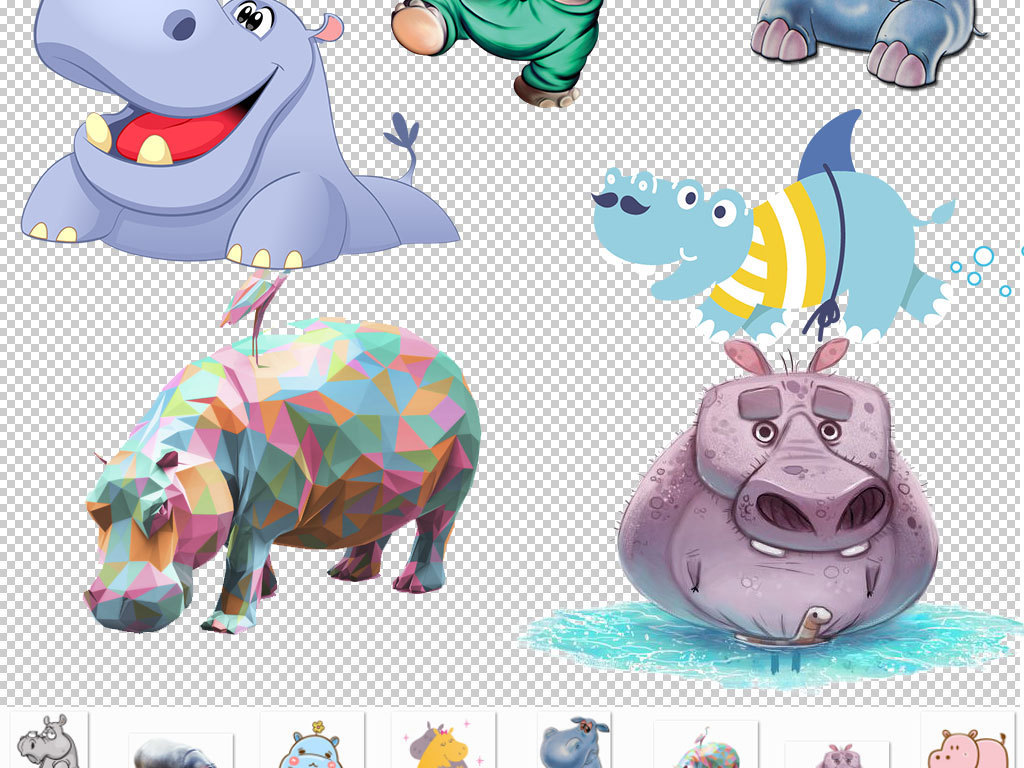Open the realistic hippo photo thumbnail
Screen dimensions: 1024x768
[x=181, y=750]
